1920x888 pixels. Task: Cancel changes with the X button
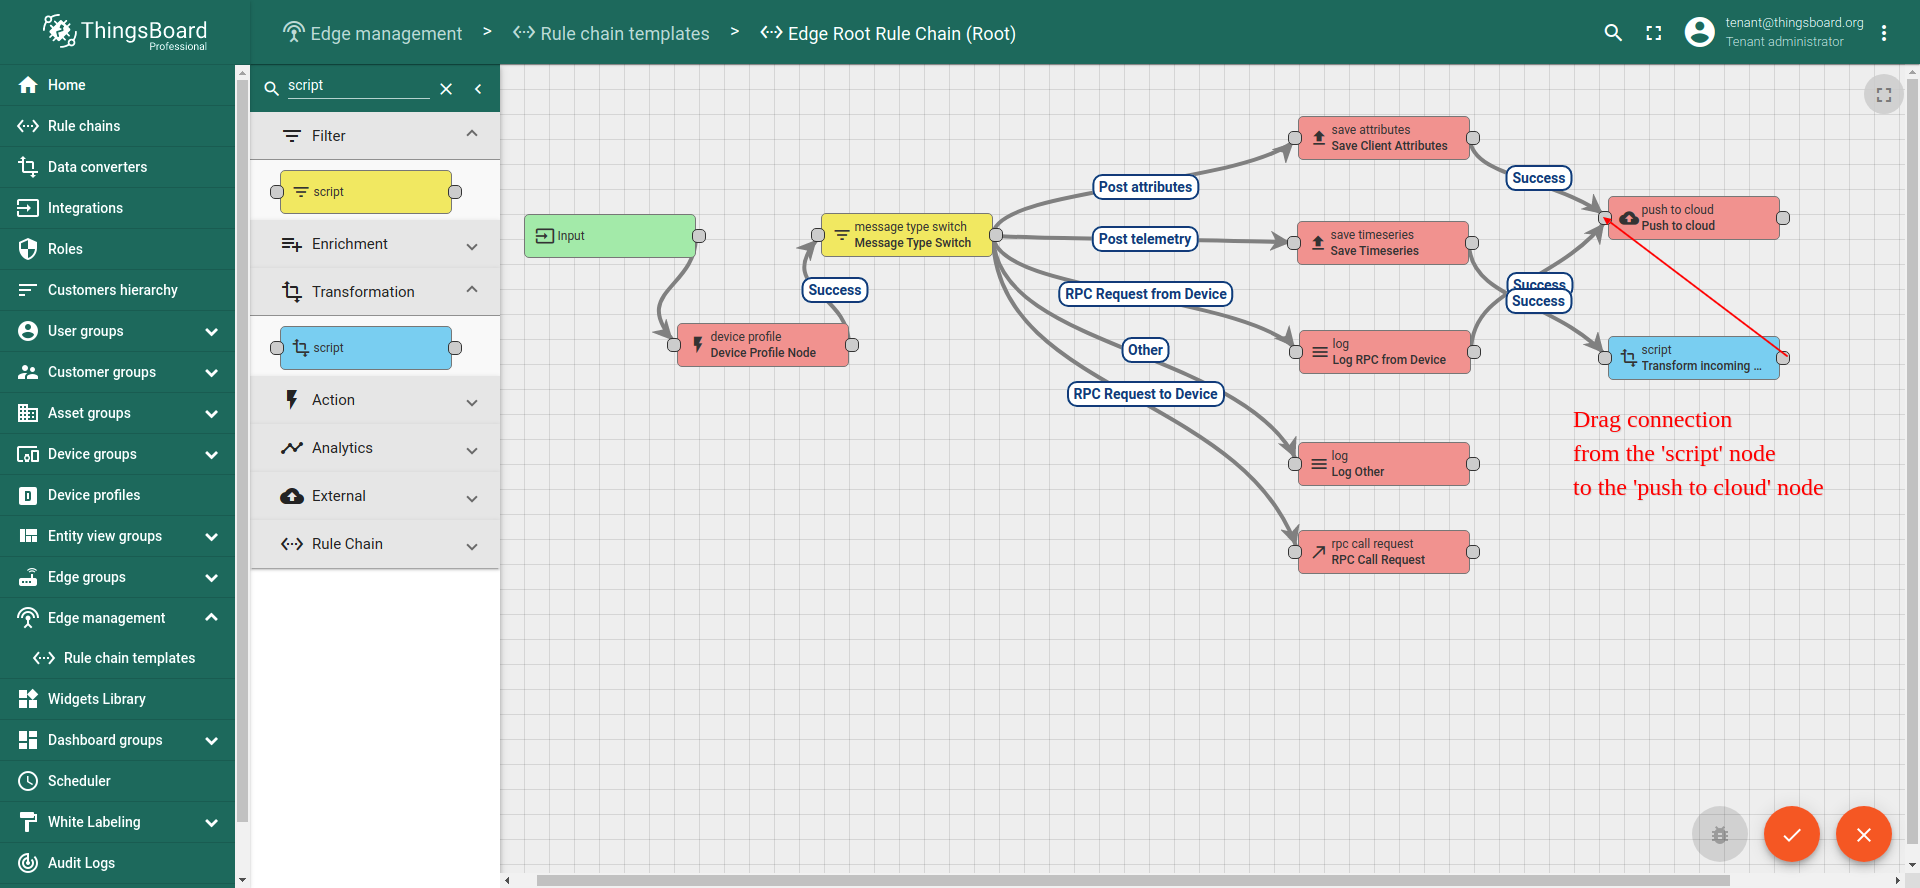(1864, 834)
